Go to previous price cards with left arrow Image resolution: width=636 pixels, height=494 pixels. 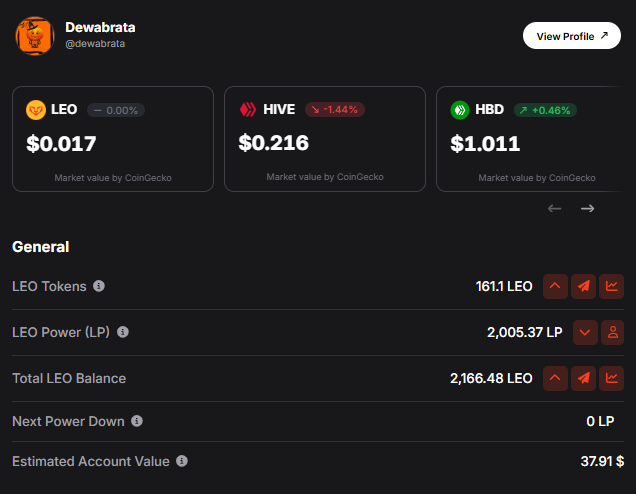pyautogui.click(x=554, y=208)
